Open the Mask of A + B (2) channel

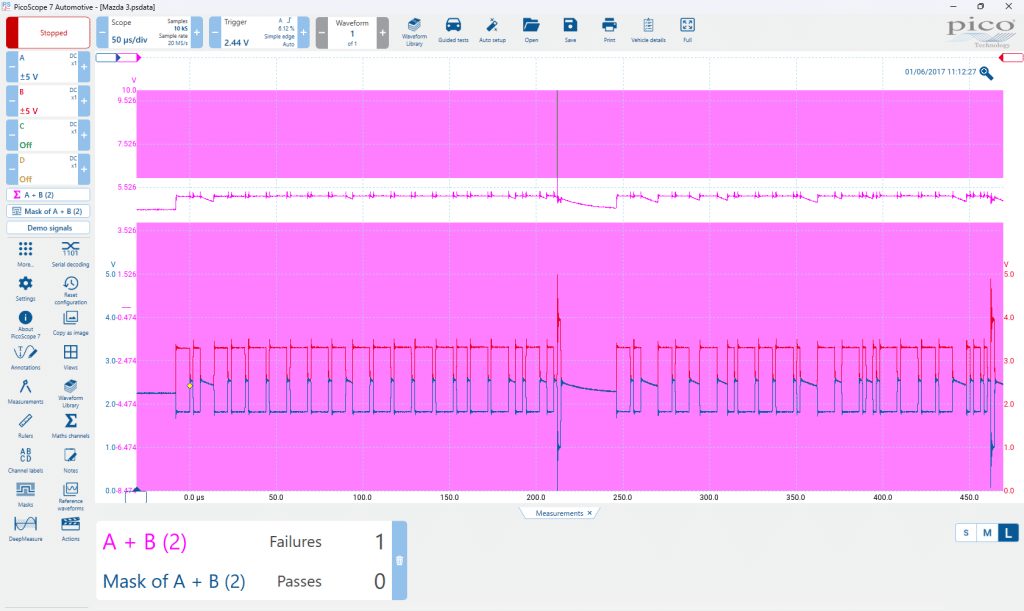tap(48, 212)
